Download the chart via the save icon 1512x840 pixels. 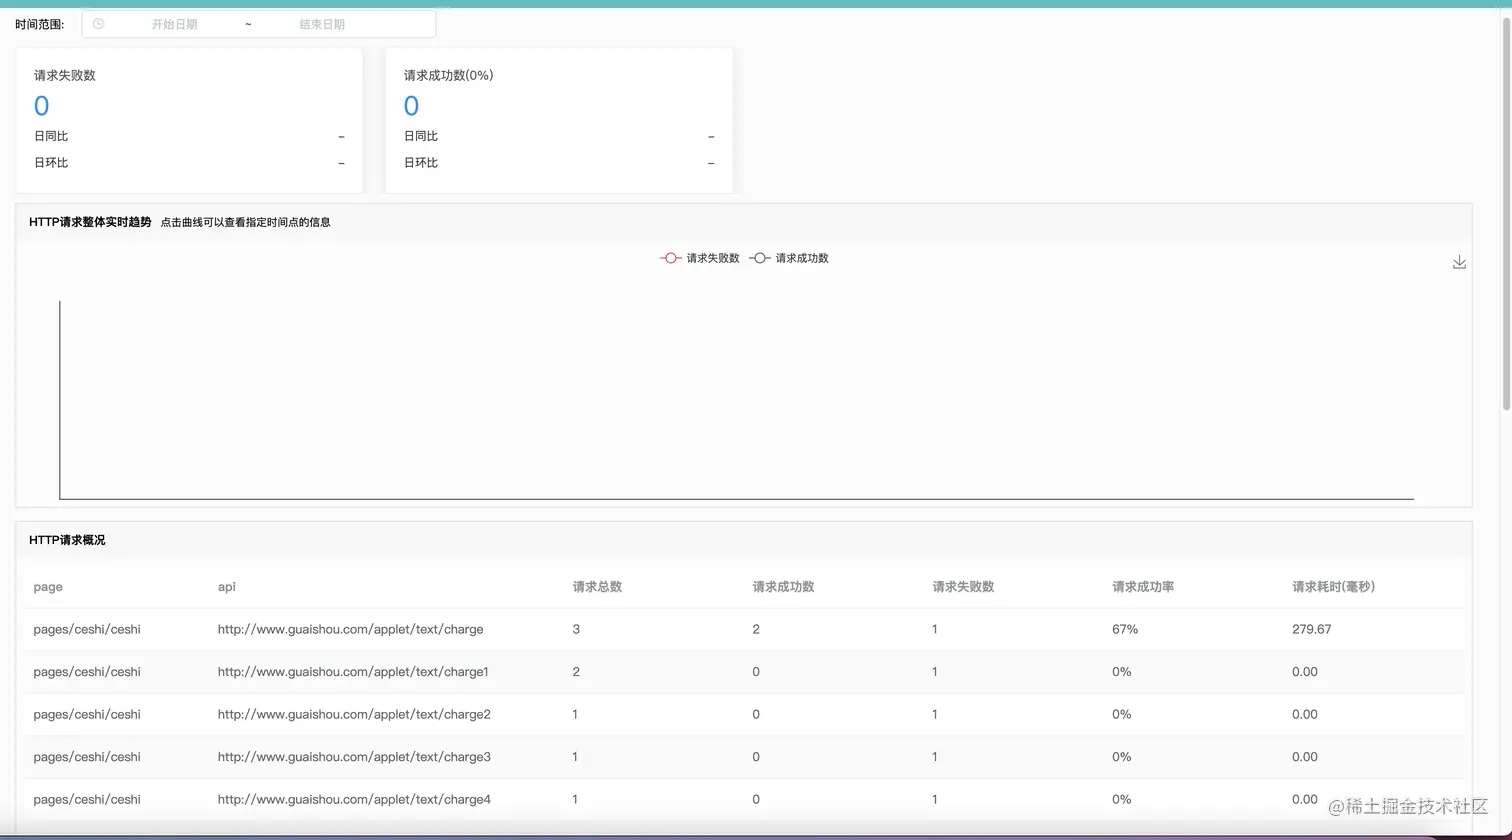(1459, 262)
